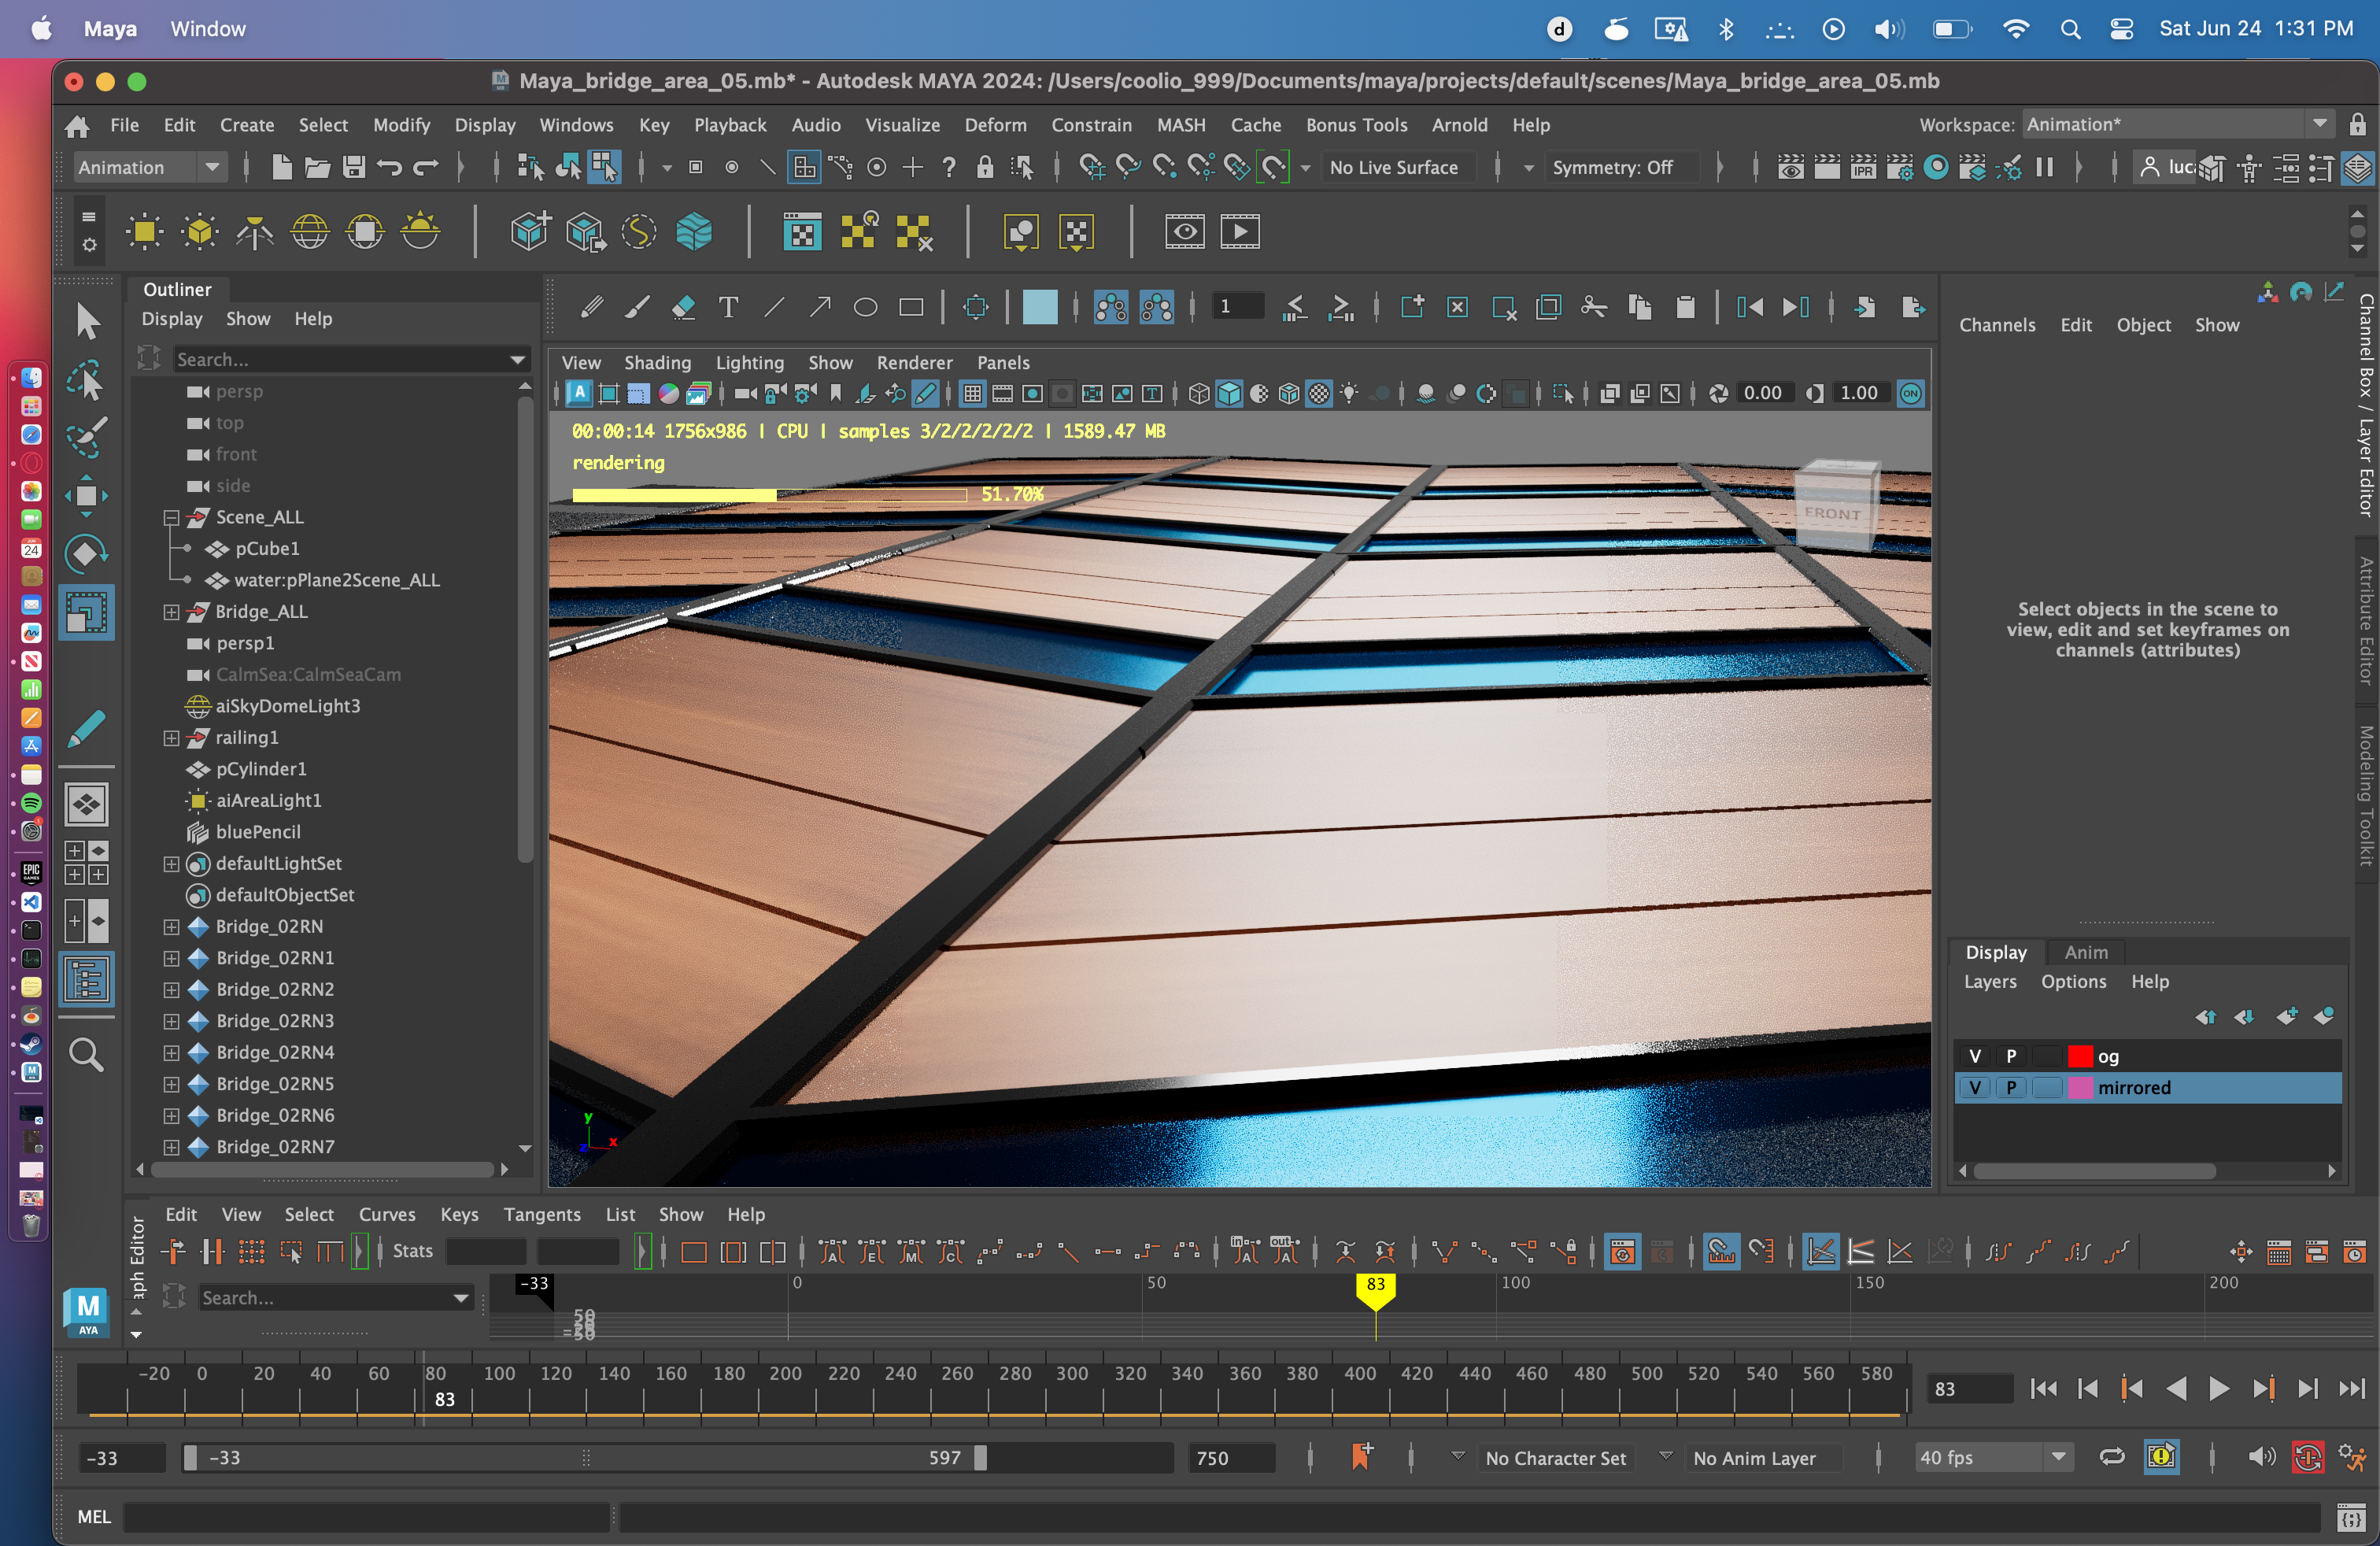
Task: Toggle the snap to grids magnet icon
Action: click(x=1092, y=167)
